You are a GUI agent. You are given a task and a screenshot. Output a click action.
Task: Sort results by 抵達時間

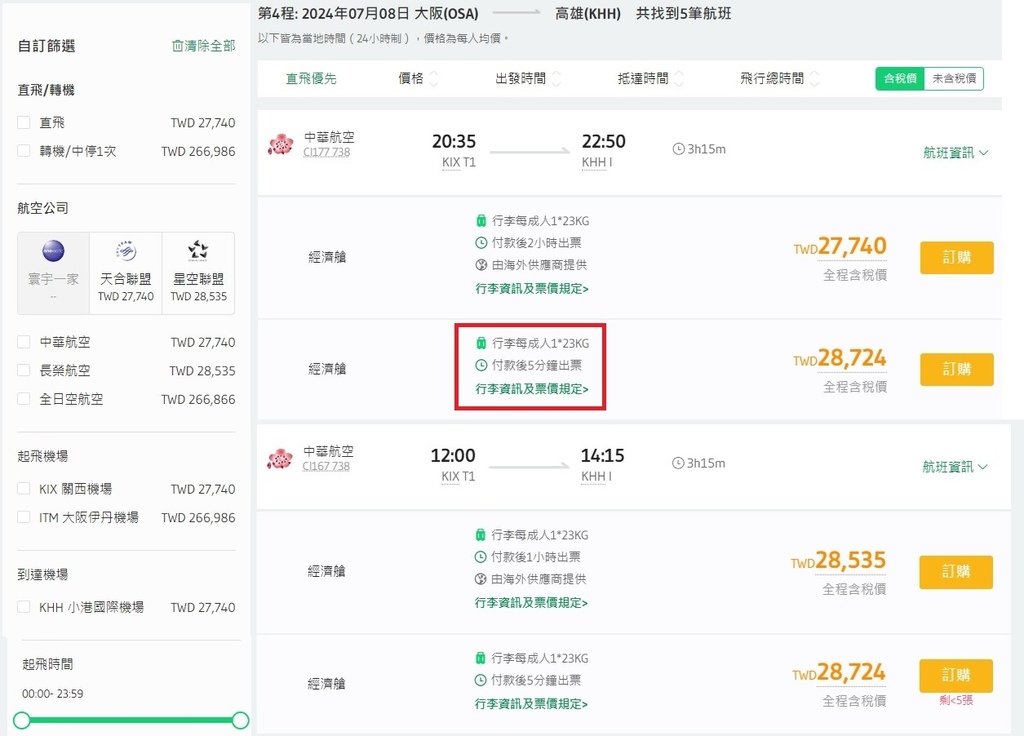pyautogui.click(x=650, y=78)
